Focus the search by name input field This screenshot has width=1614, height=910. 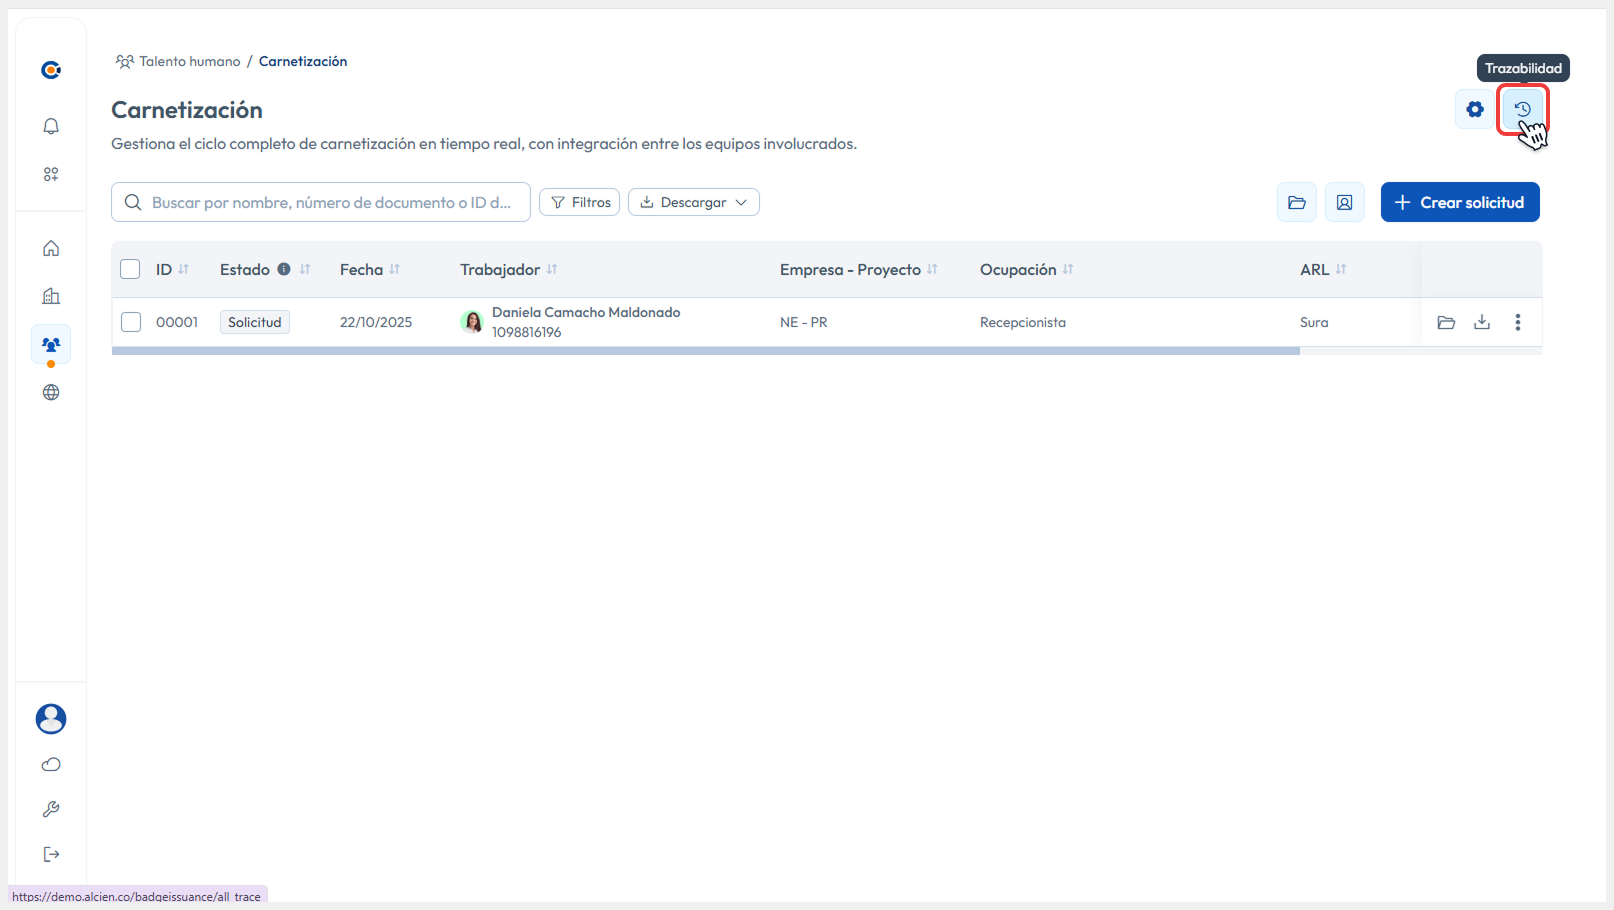tap(330, 202)
